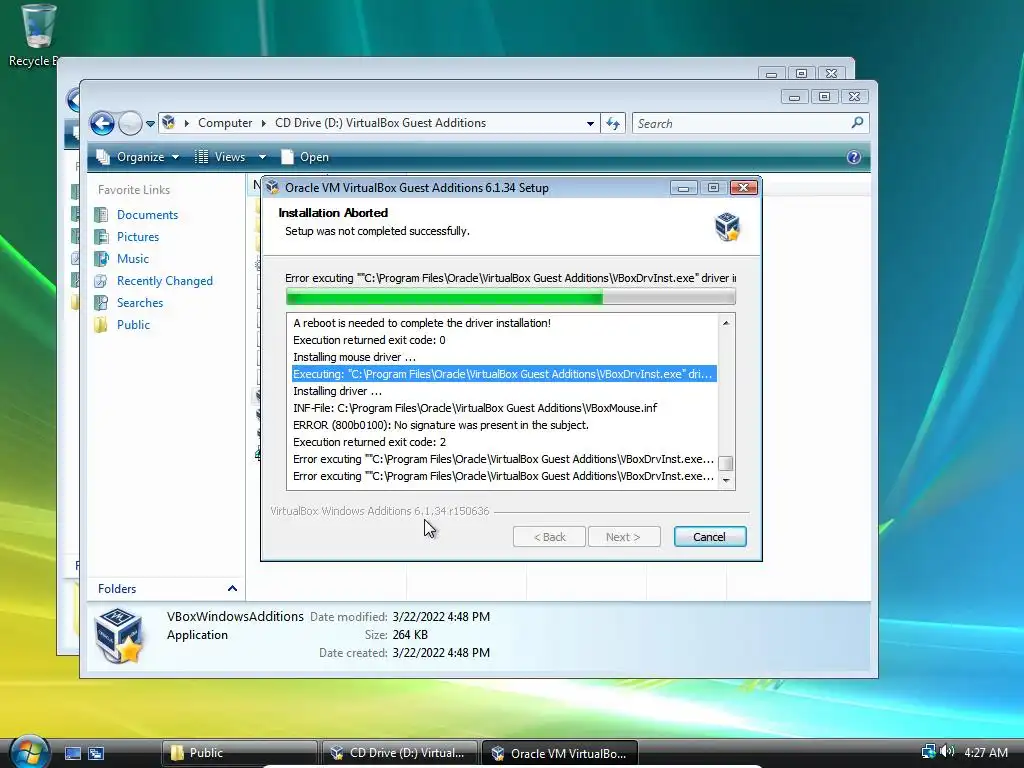Click the volume speaker tray icon

pyautogui.click(x=946, y=752)
